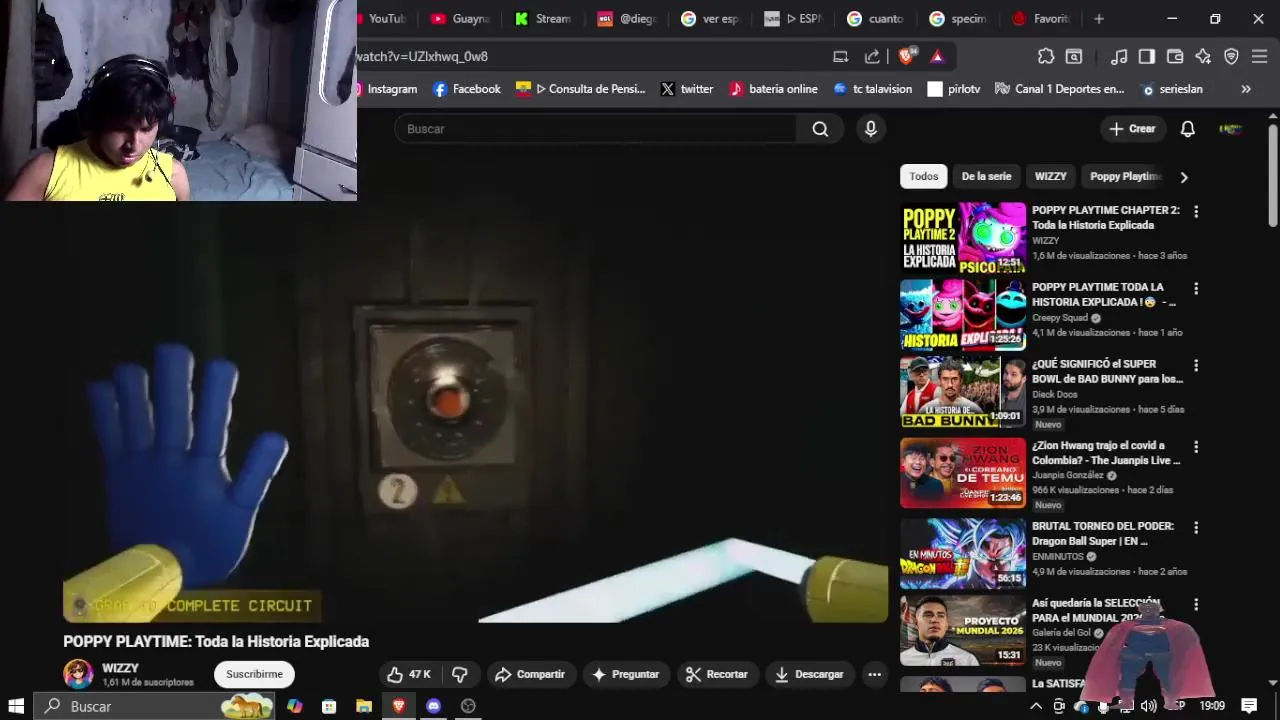The height and width of the screenshot is (720, 1280).
Task: Open the WIZZY channel name link
Action: pyautogui.click(x=120, y=668)
